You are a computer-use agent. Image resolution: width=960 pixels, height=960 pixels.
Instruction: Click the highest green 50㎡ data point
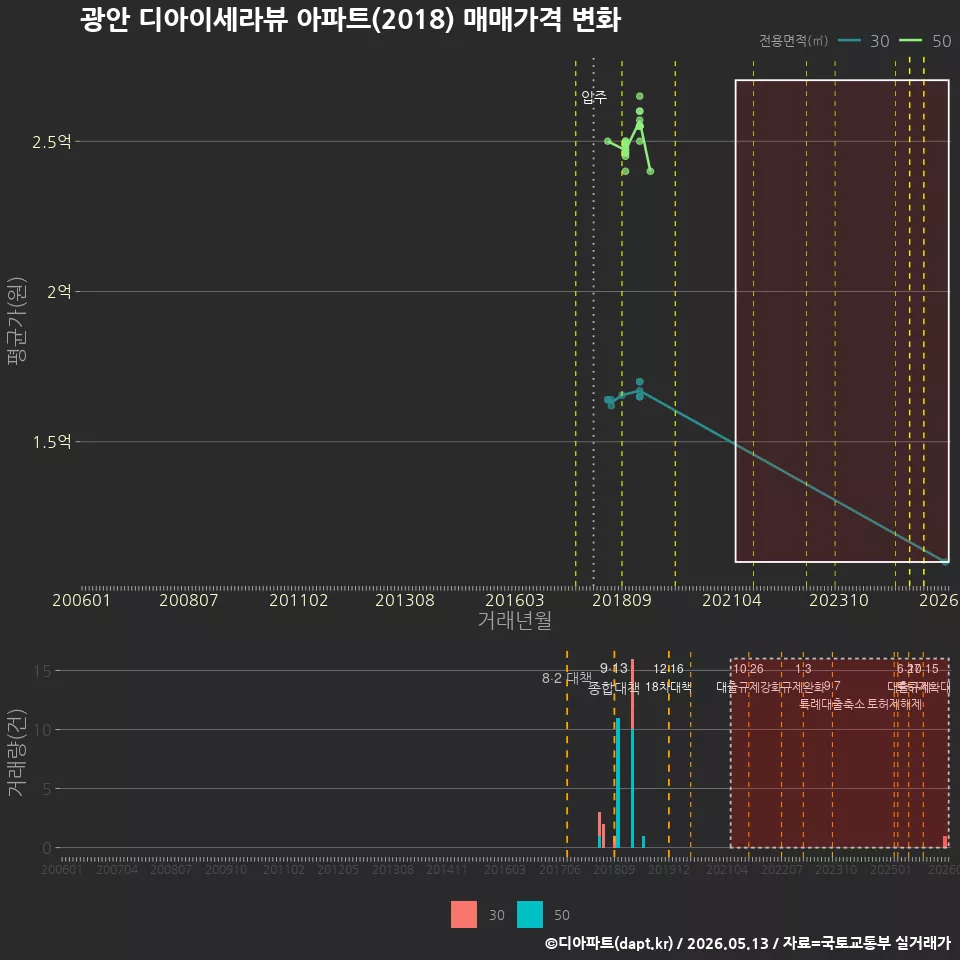pyautogui.click(x=639, y=96)
